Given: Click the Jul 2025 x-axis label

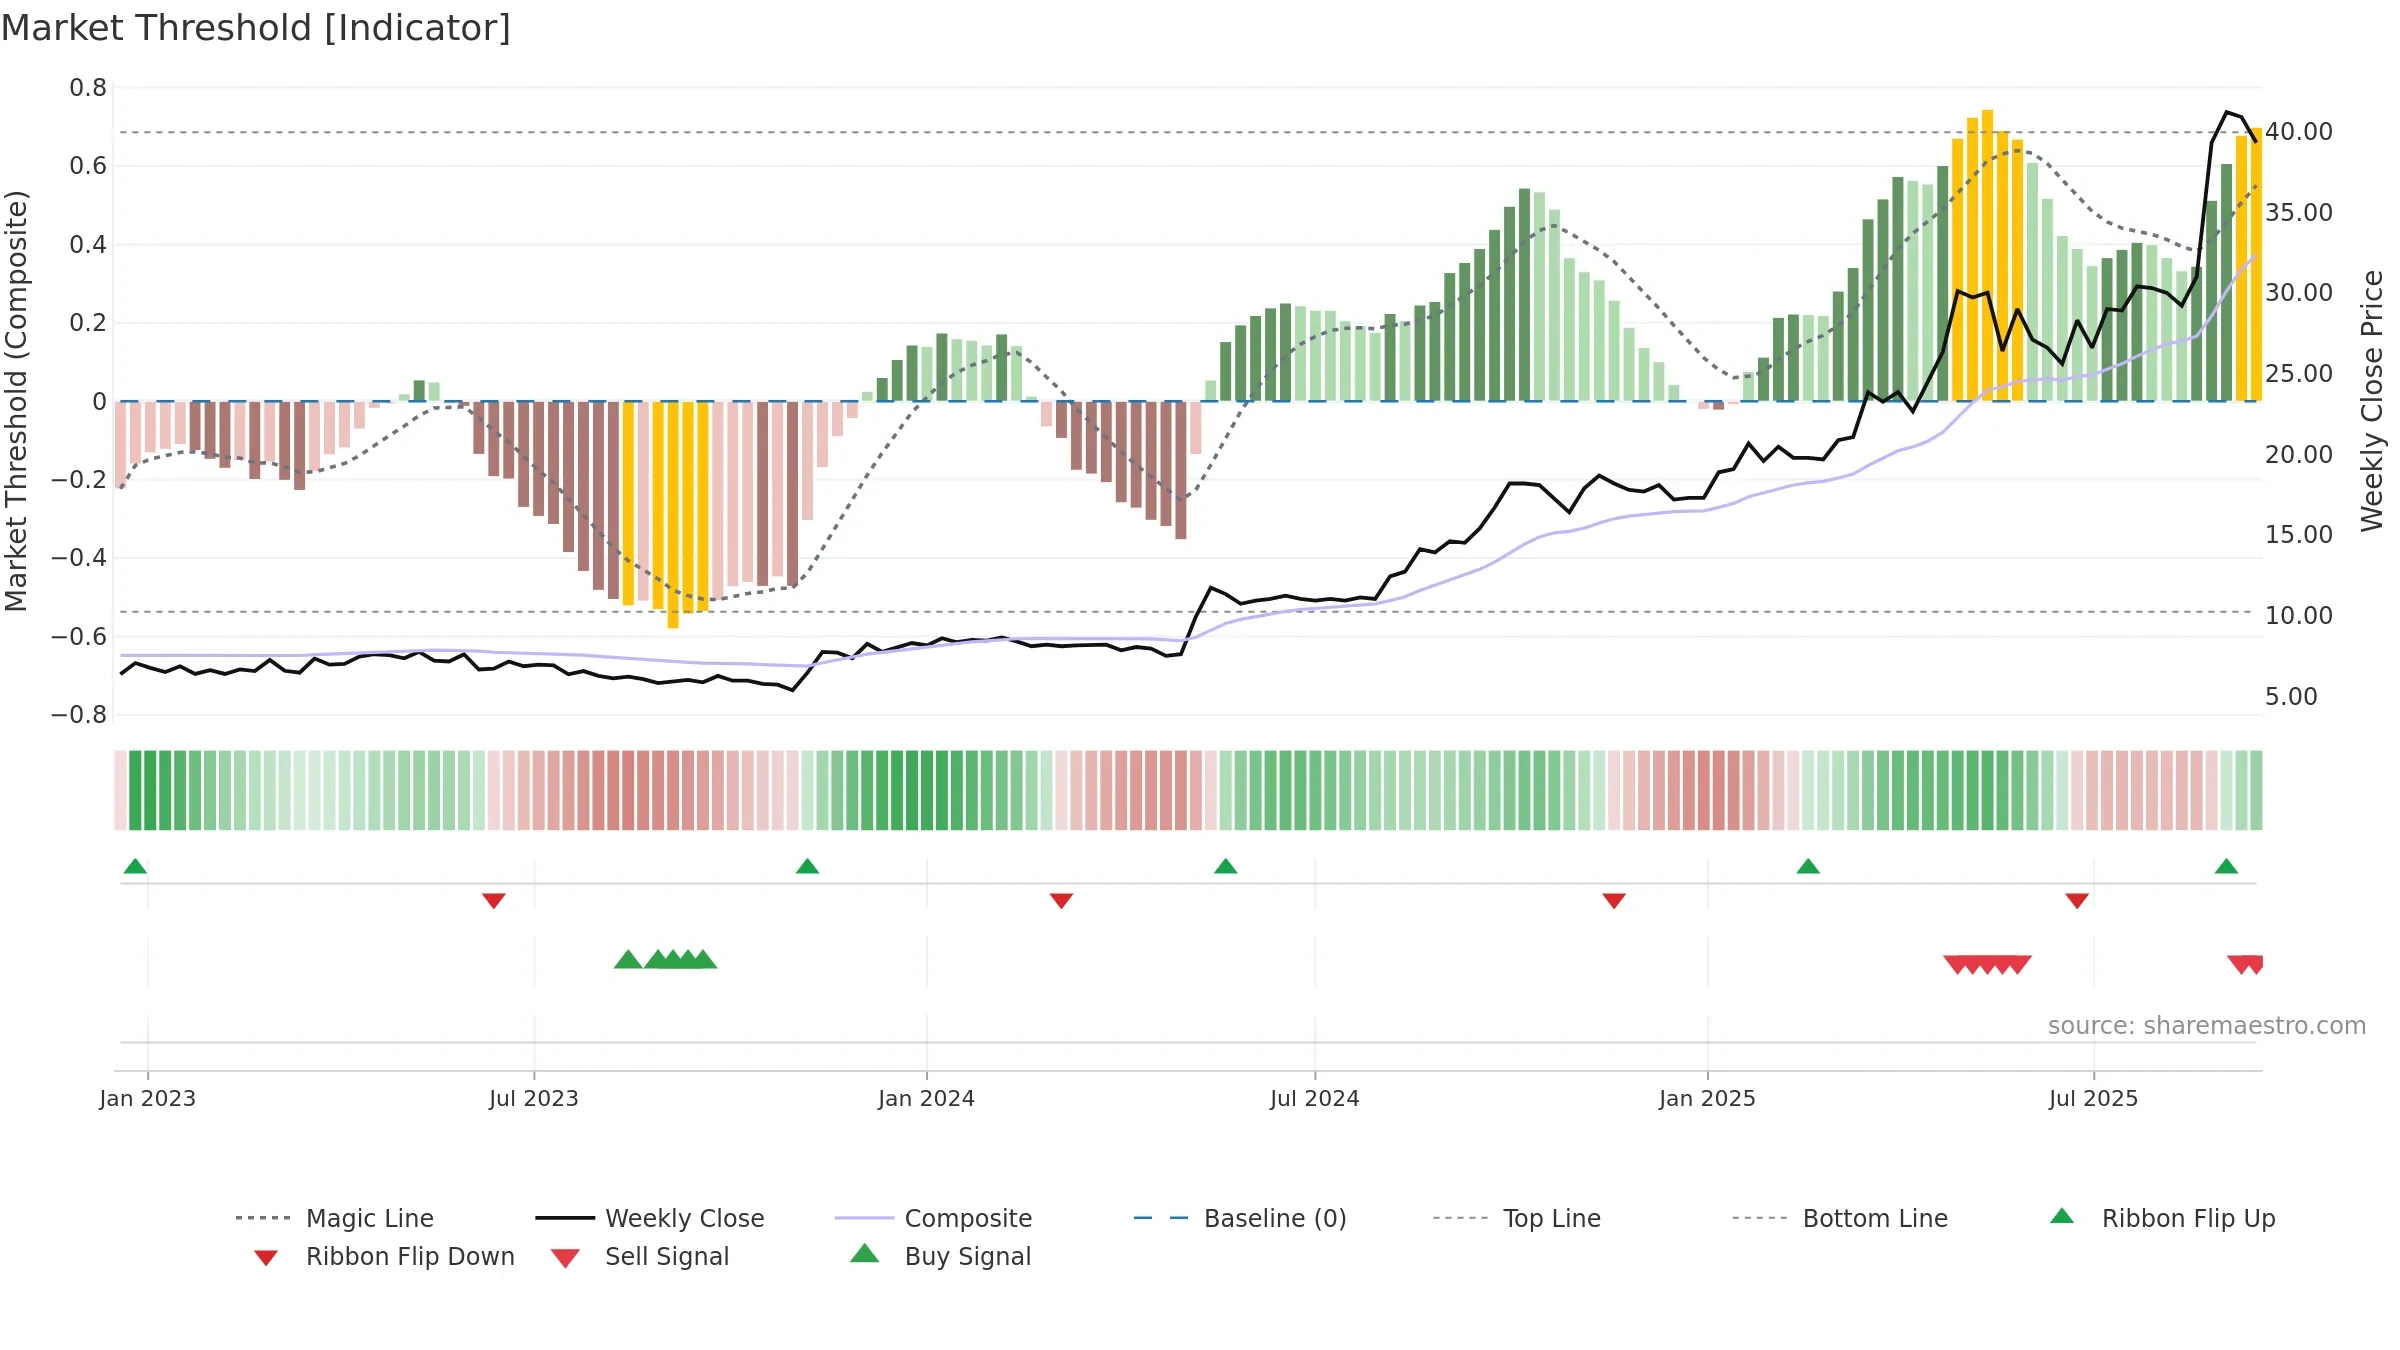Looking at the screenshot, I should pyautogui.click(x=2094, y=1098).
